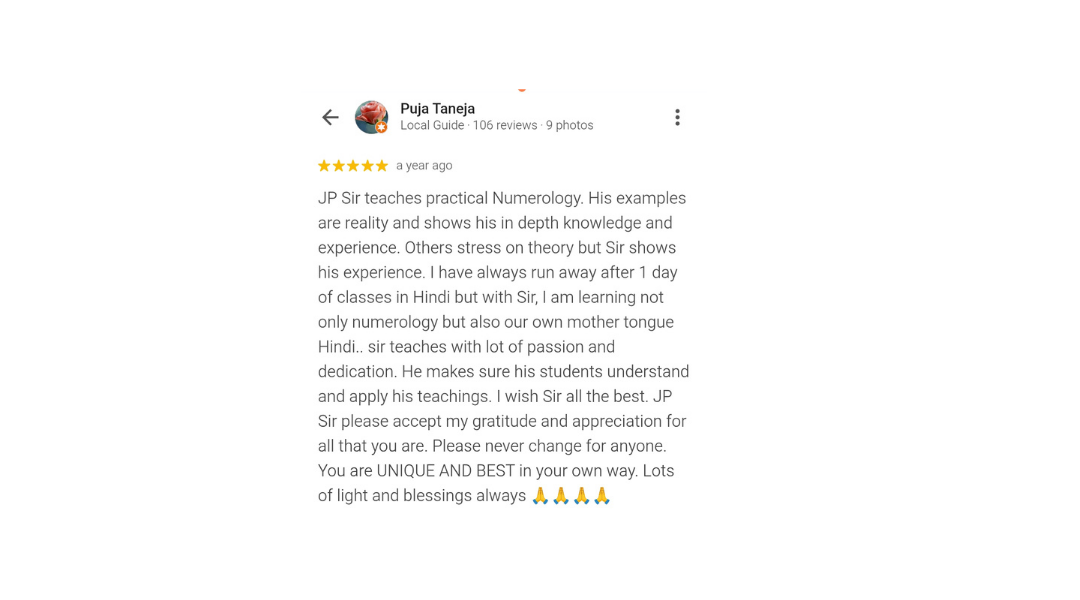The width and height of the screenshot is (1080, 600).
Task: Click the small orange marker above the header
Action: (522, 89)
